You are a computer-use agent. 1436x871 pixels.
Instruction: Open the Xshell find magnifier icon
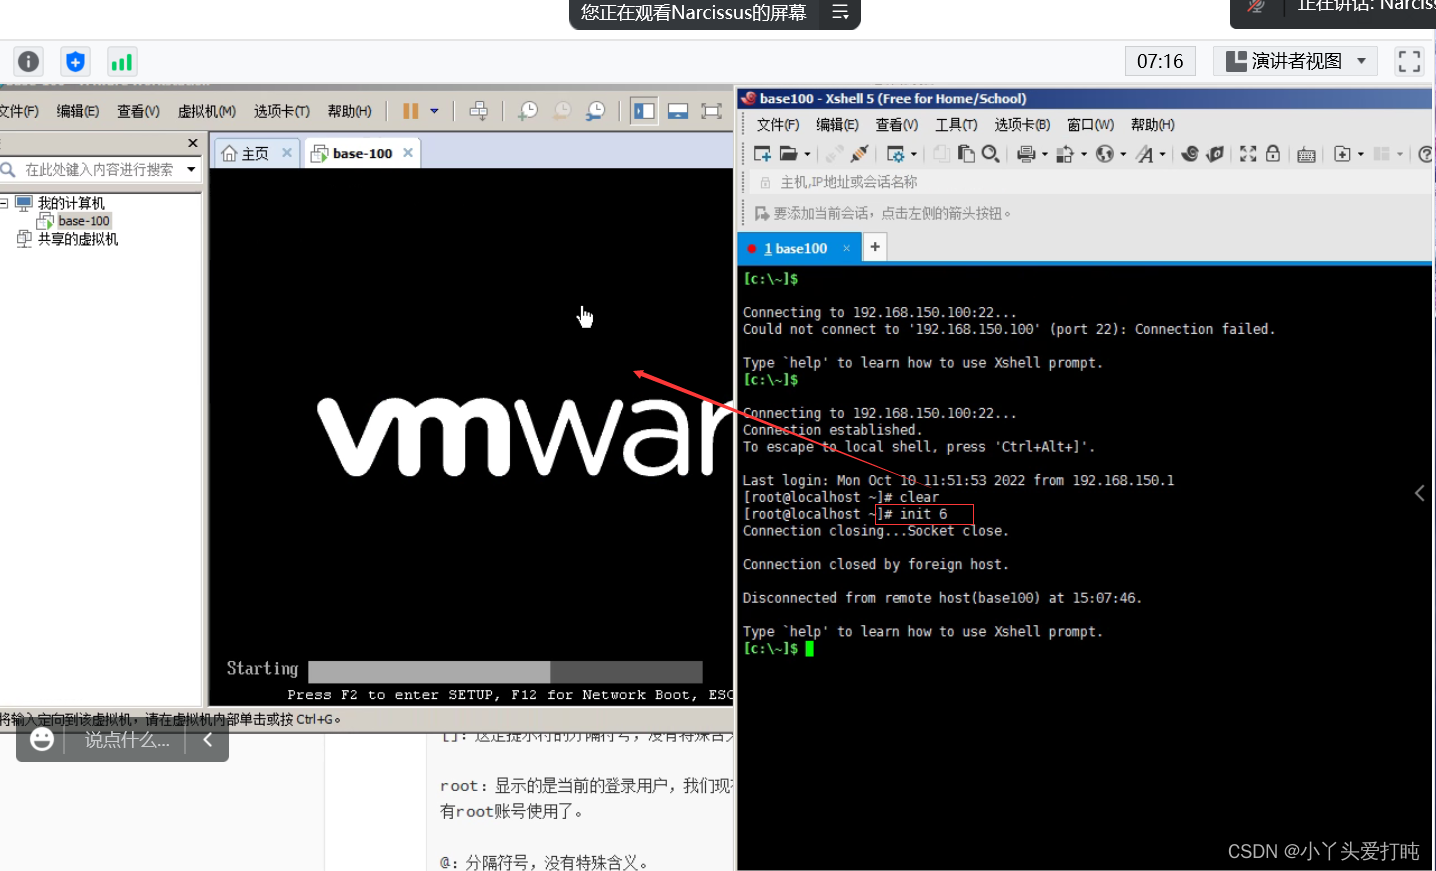click(991, 154)
